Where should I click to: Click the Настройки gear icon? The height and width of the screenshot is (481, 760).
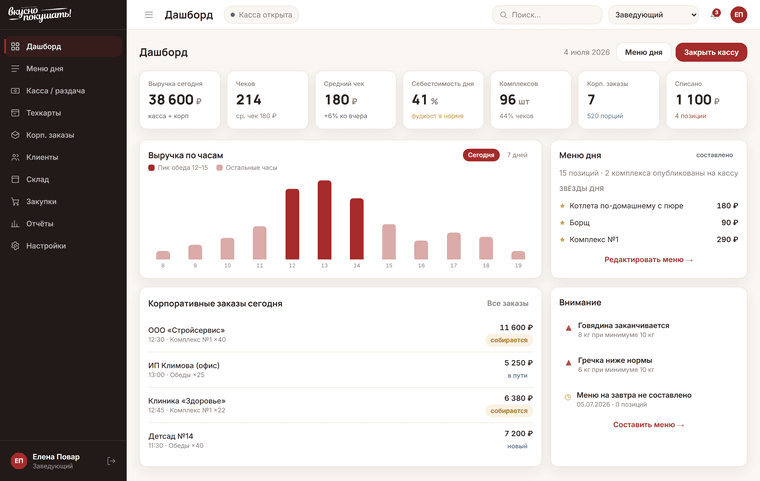pyautogui.click(x=15, y=246)
